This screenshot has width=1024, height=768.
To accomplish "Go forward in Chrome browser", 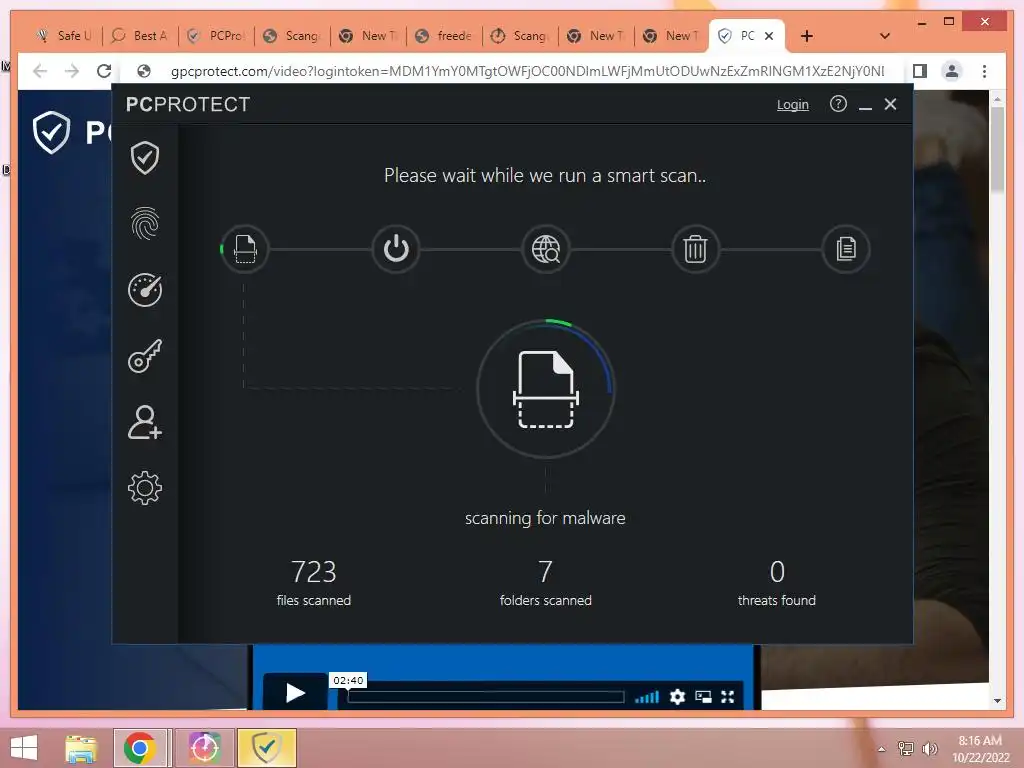I will click(x=72, y=71).
